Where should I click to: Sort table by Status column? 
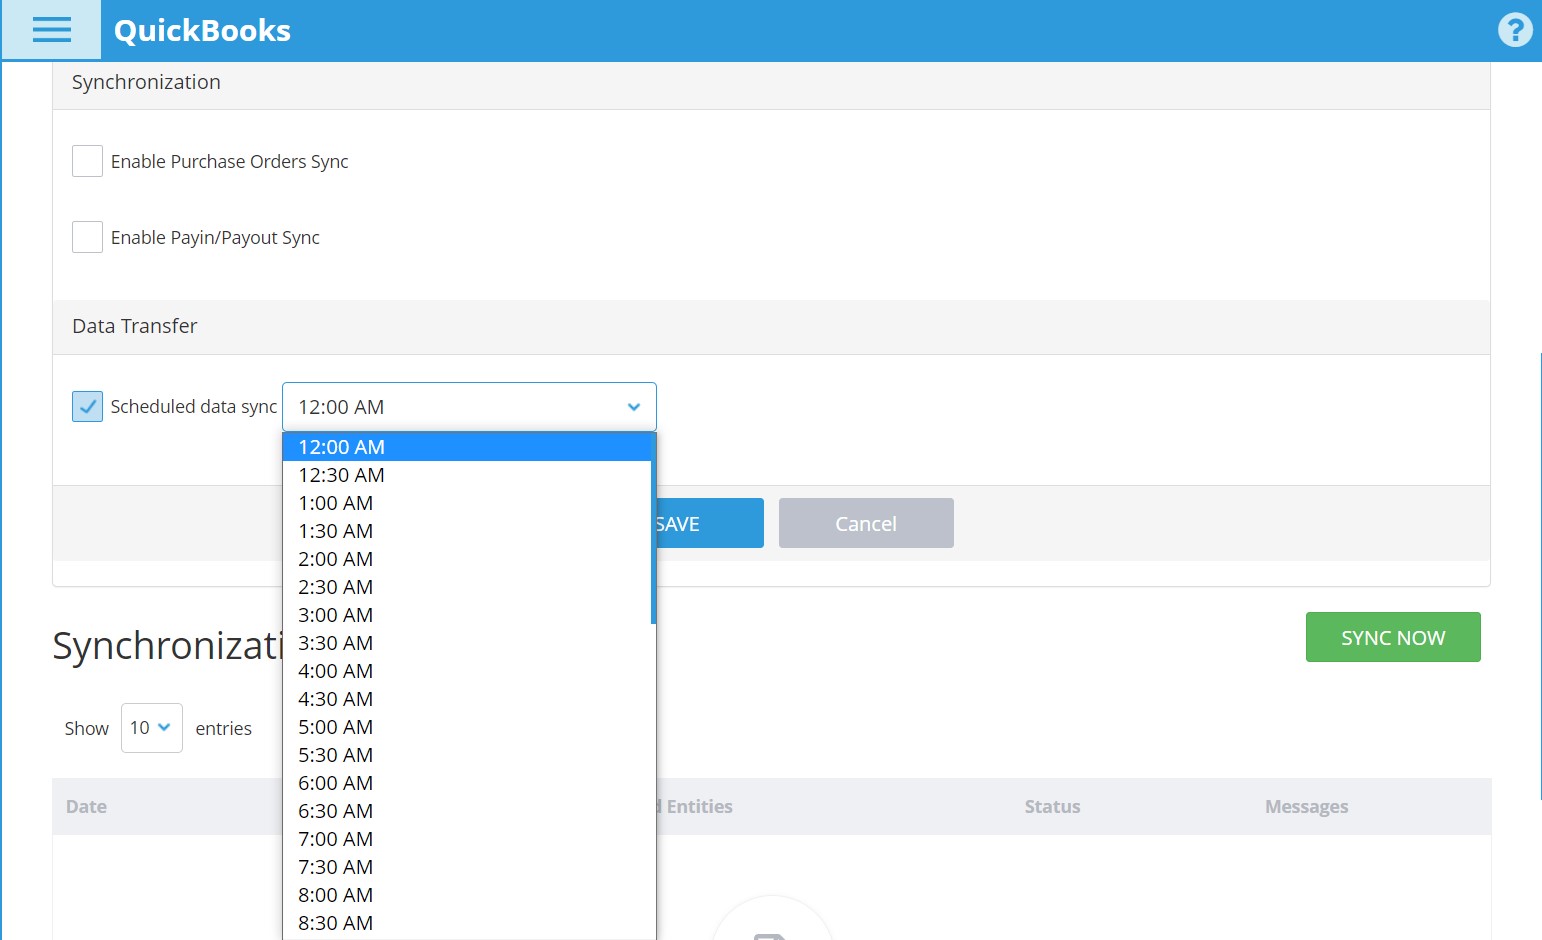point(1052,806)
